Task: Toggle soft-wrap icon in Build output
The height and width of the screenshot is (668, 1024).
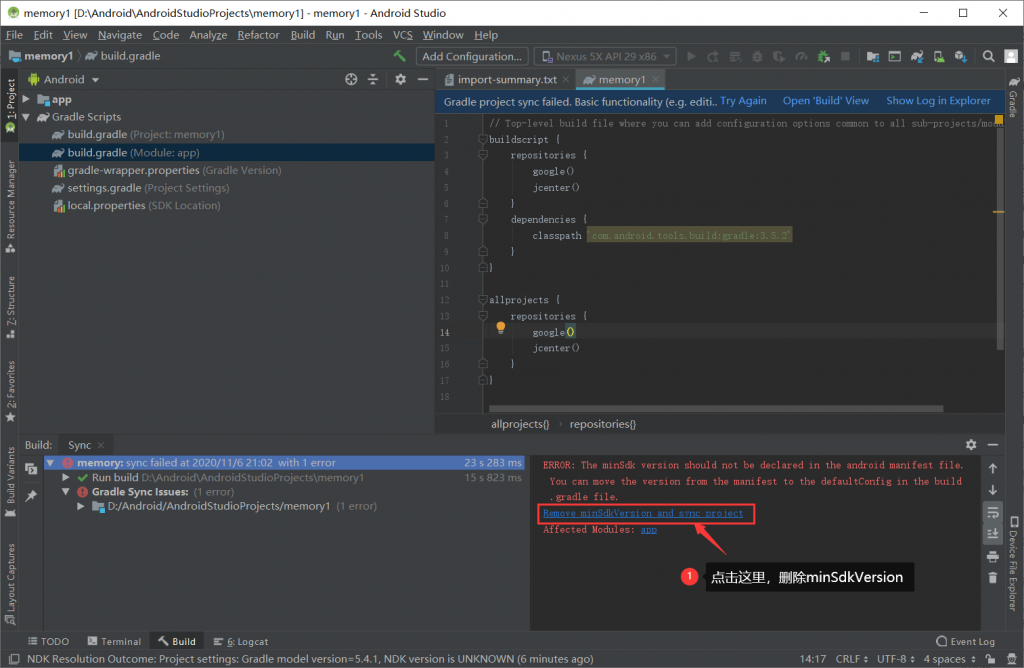Action: (993, 512)
